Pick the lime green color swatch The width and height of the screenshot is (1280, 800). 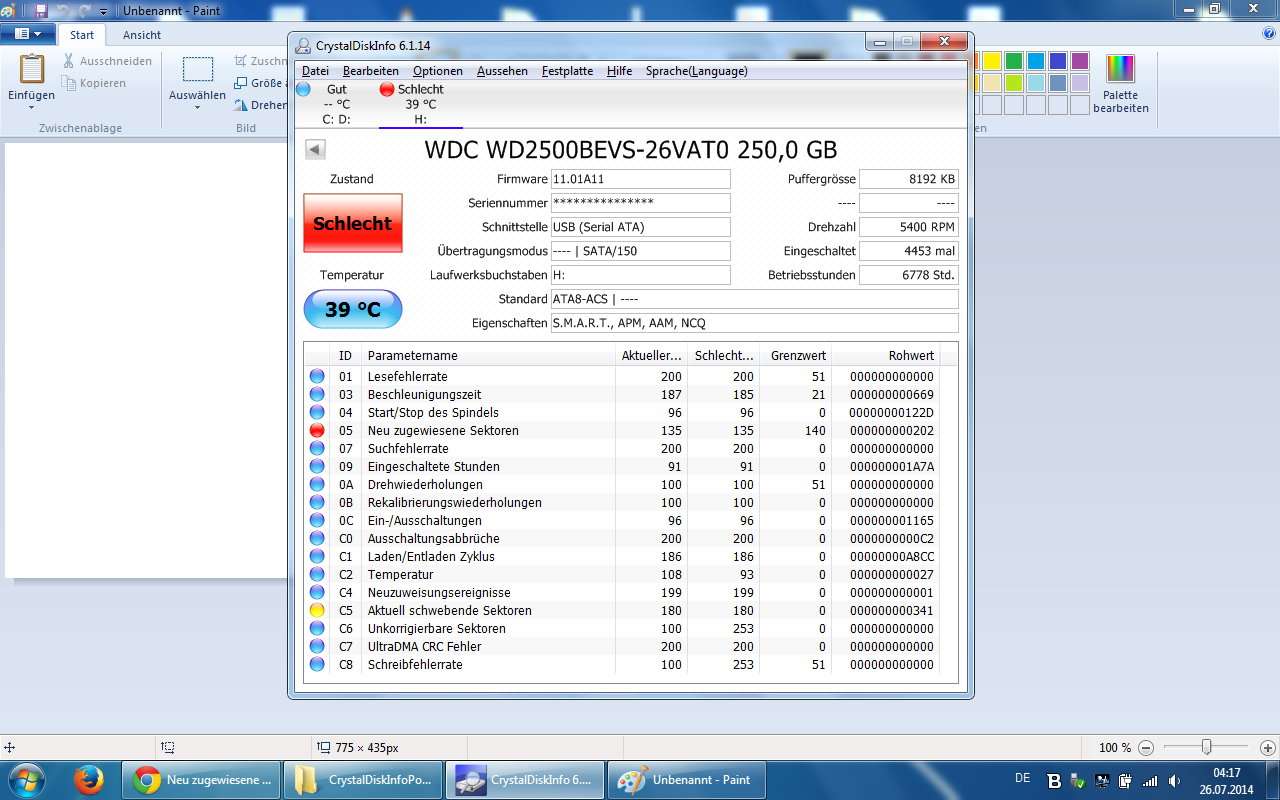[x=1013, y=83]
